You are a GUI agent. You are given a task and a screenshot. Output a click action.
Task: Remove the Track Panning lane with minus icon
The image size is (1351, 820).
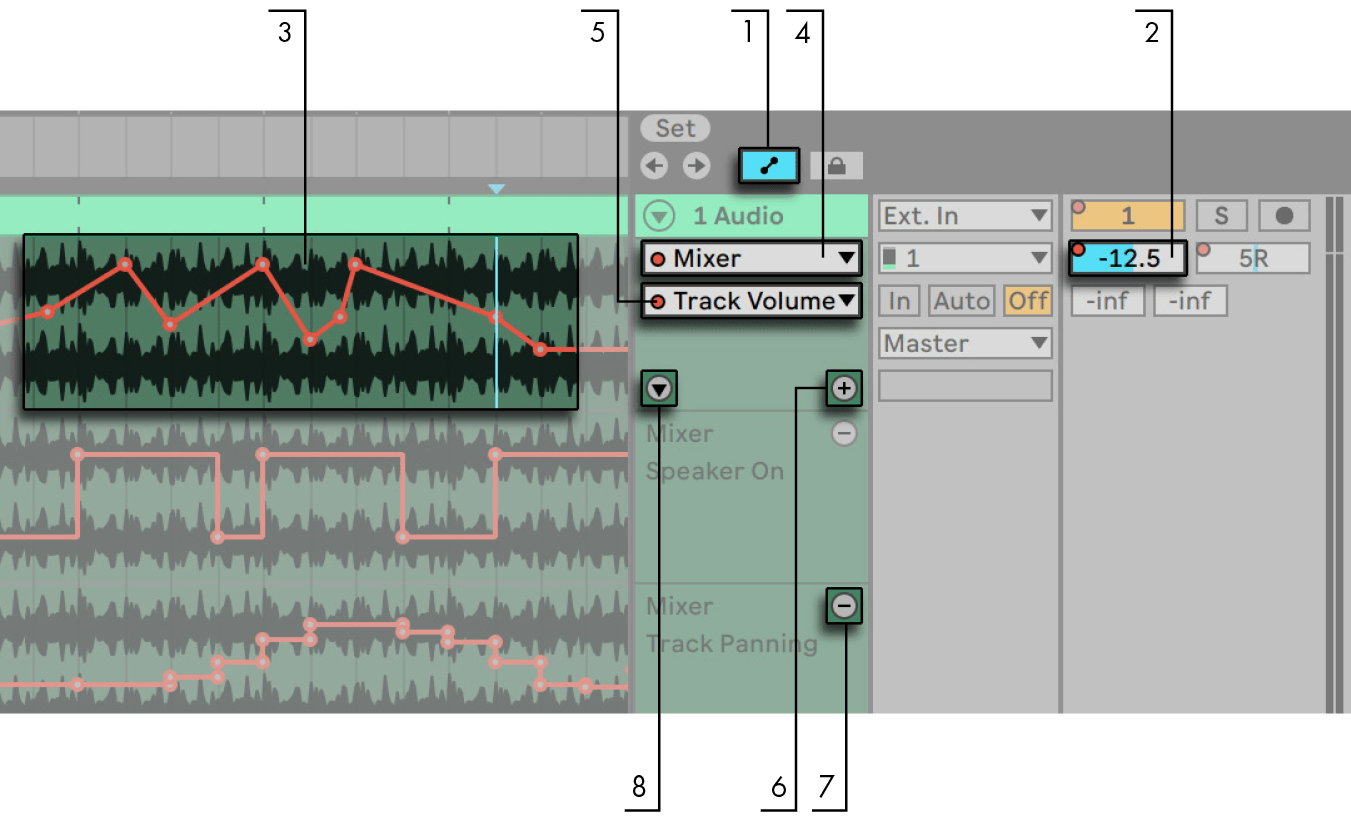(x=842, y=606)
